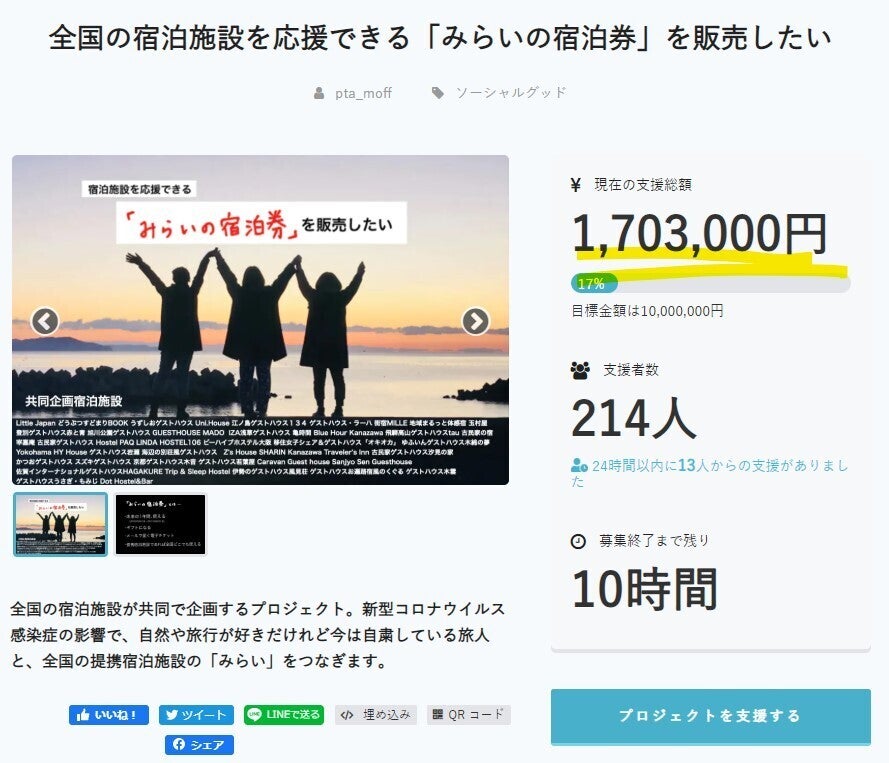The width and height of the screenshot is (889, 763).
Task: Click the previous image arrow on slideshow
Action: click(45, 321)
